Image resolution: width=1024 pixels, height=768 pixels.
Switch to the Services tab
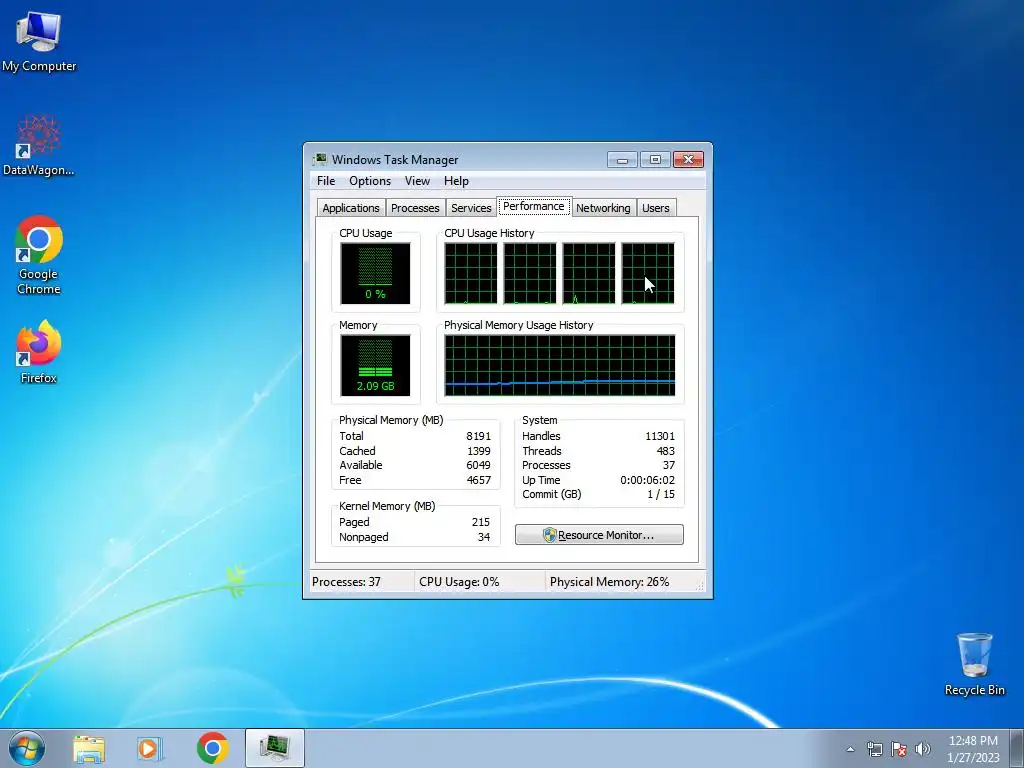coord(471,208)
